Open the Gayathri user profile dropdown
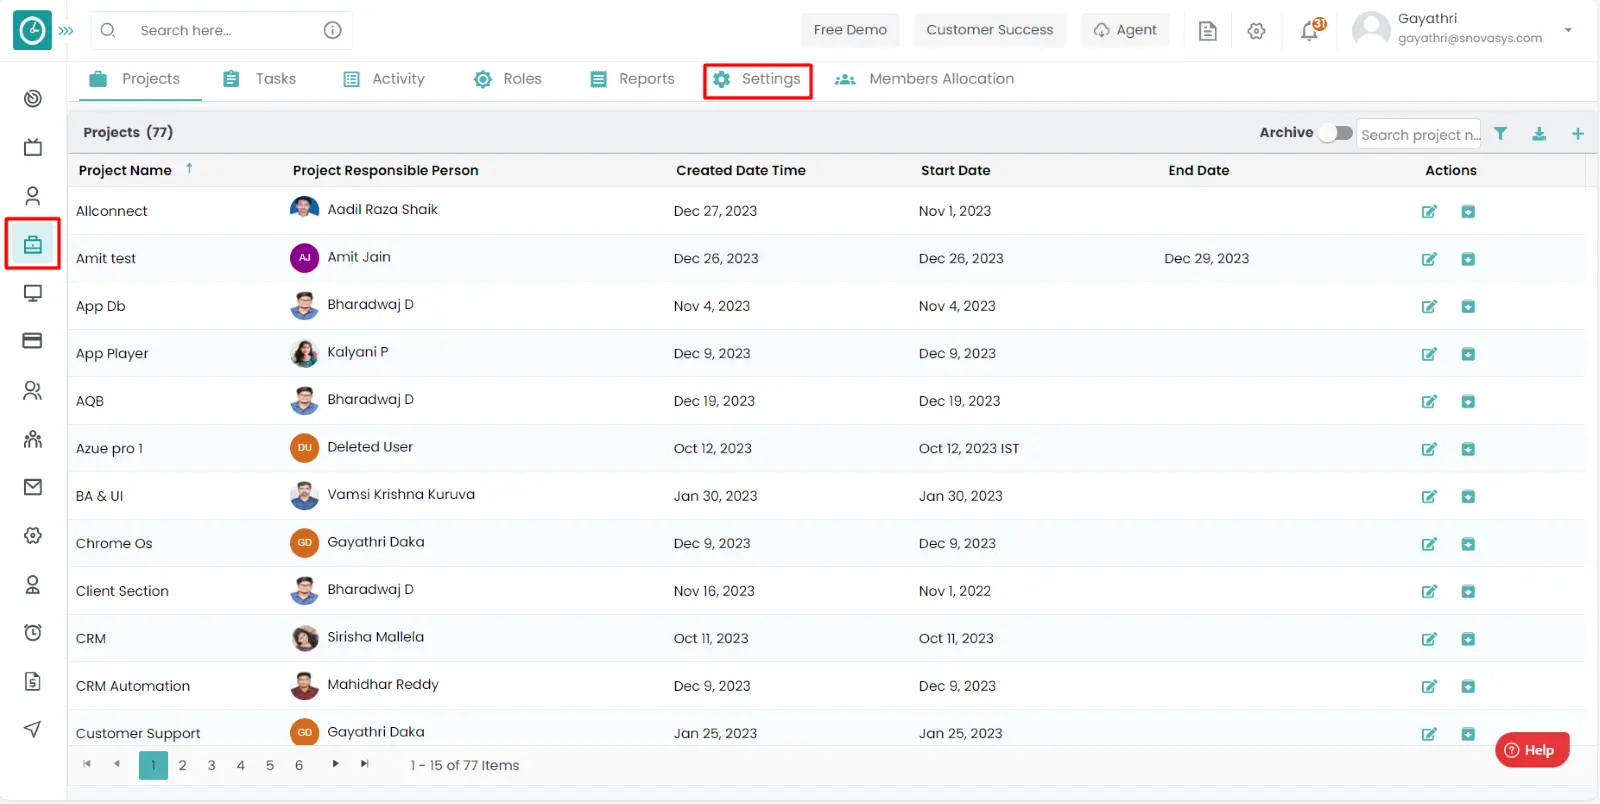 point(1567,30)
